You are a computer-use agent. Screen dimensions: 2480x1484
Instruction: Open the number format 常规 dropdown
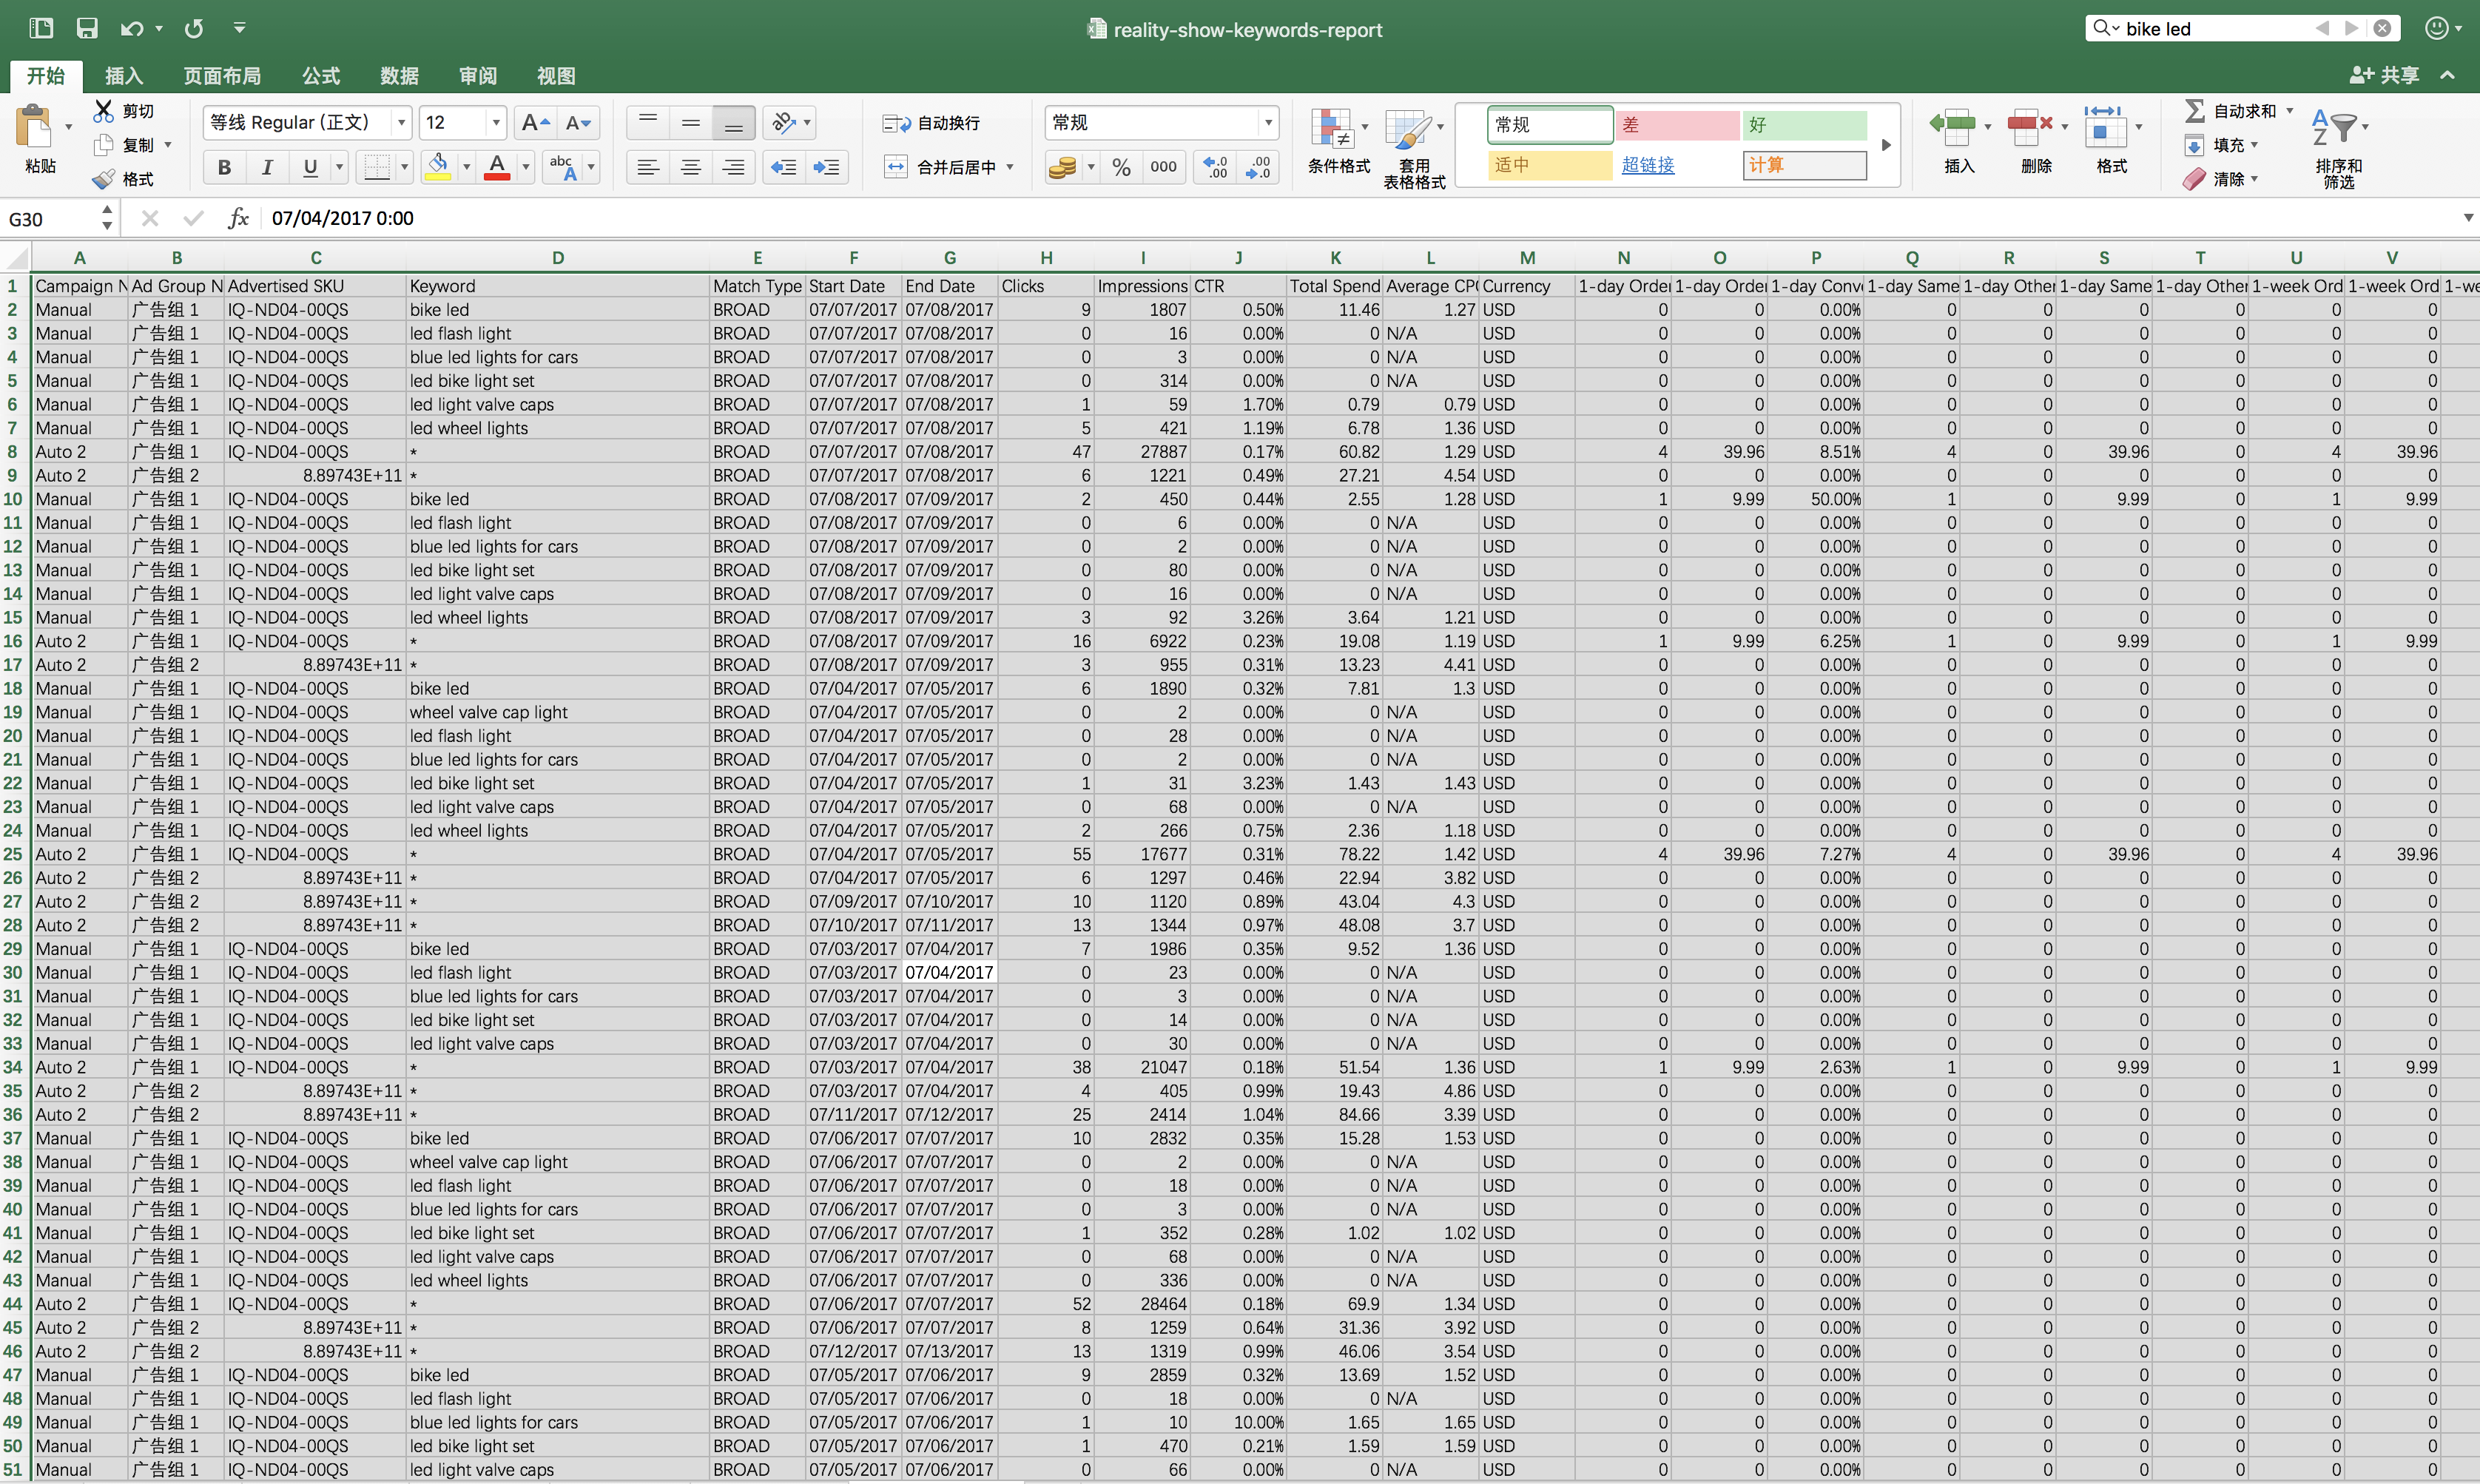[1268, 123]
